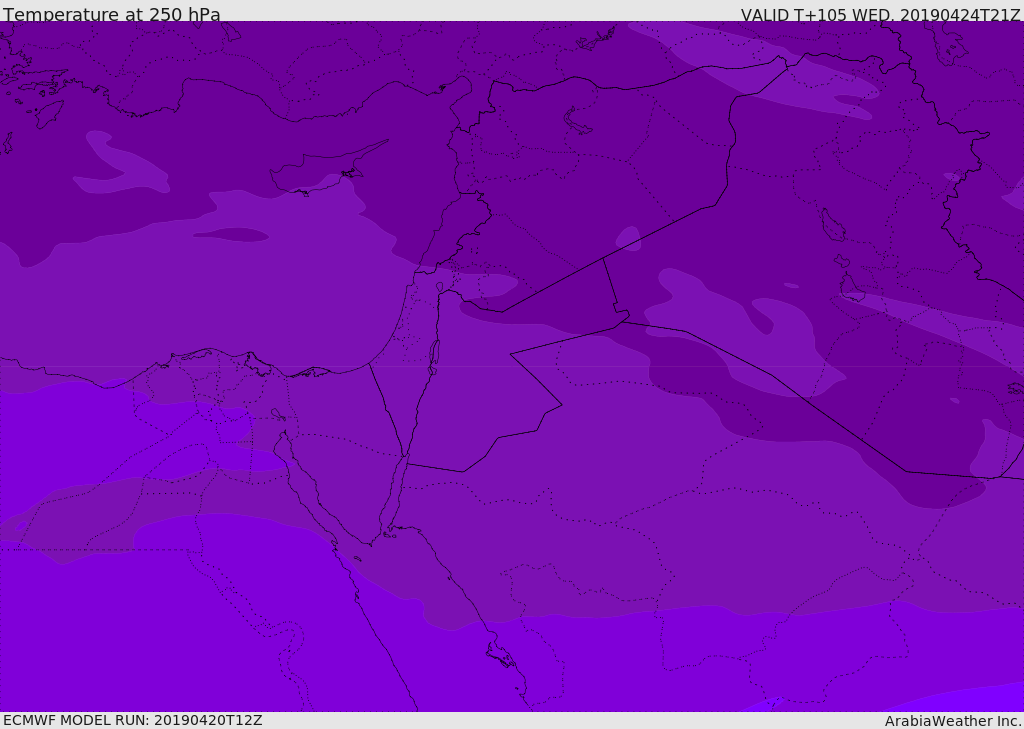
Task: Click the lake outline in northern Syria
Action: tap(578, 121)
